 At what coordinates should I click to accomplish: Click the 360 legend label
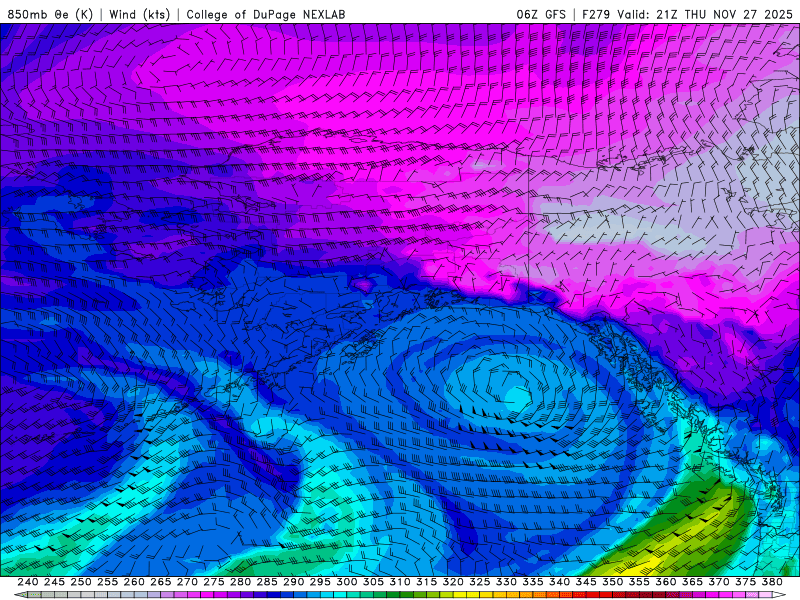[665, 582]
